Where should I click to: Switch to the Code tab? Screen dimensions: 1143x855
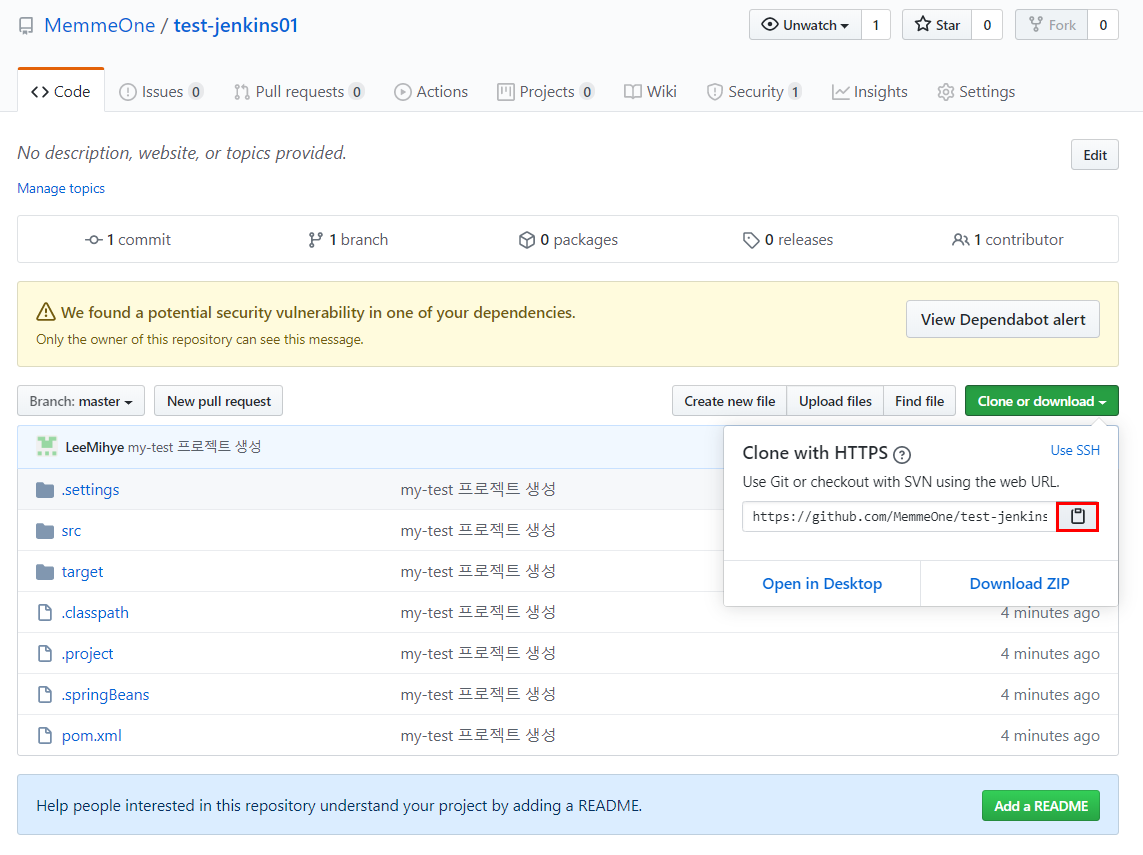(61, 92)
